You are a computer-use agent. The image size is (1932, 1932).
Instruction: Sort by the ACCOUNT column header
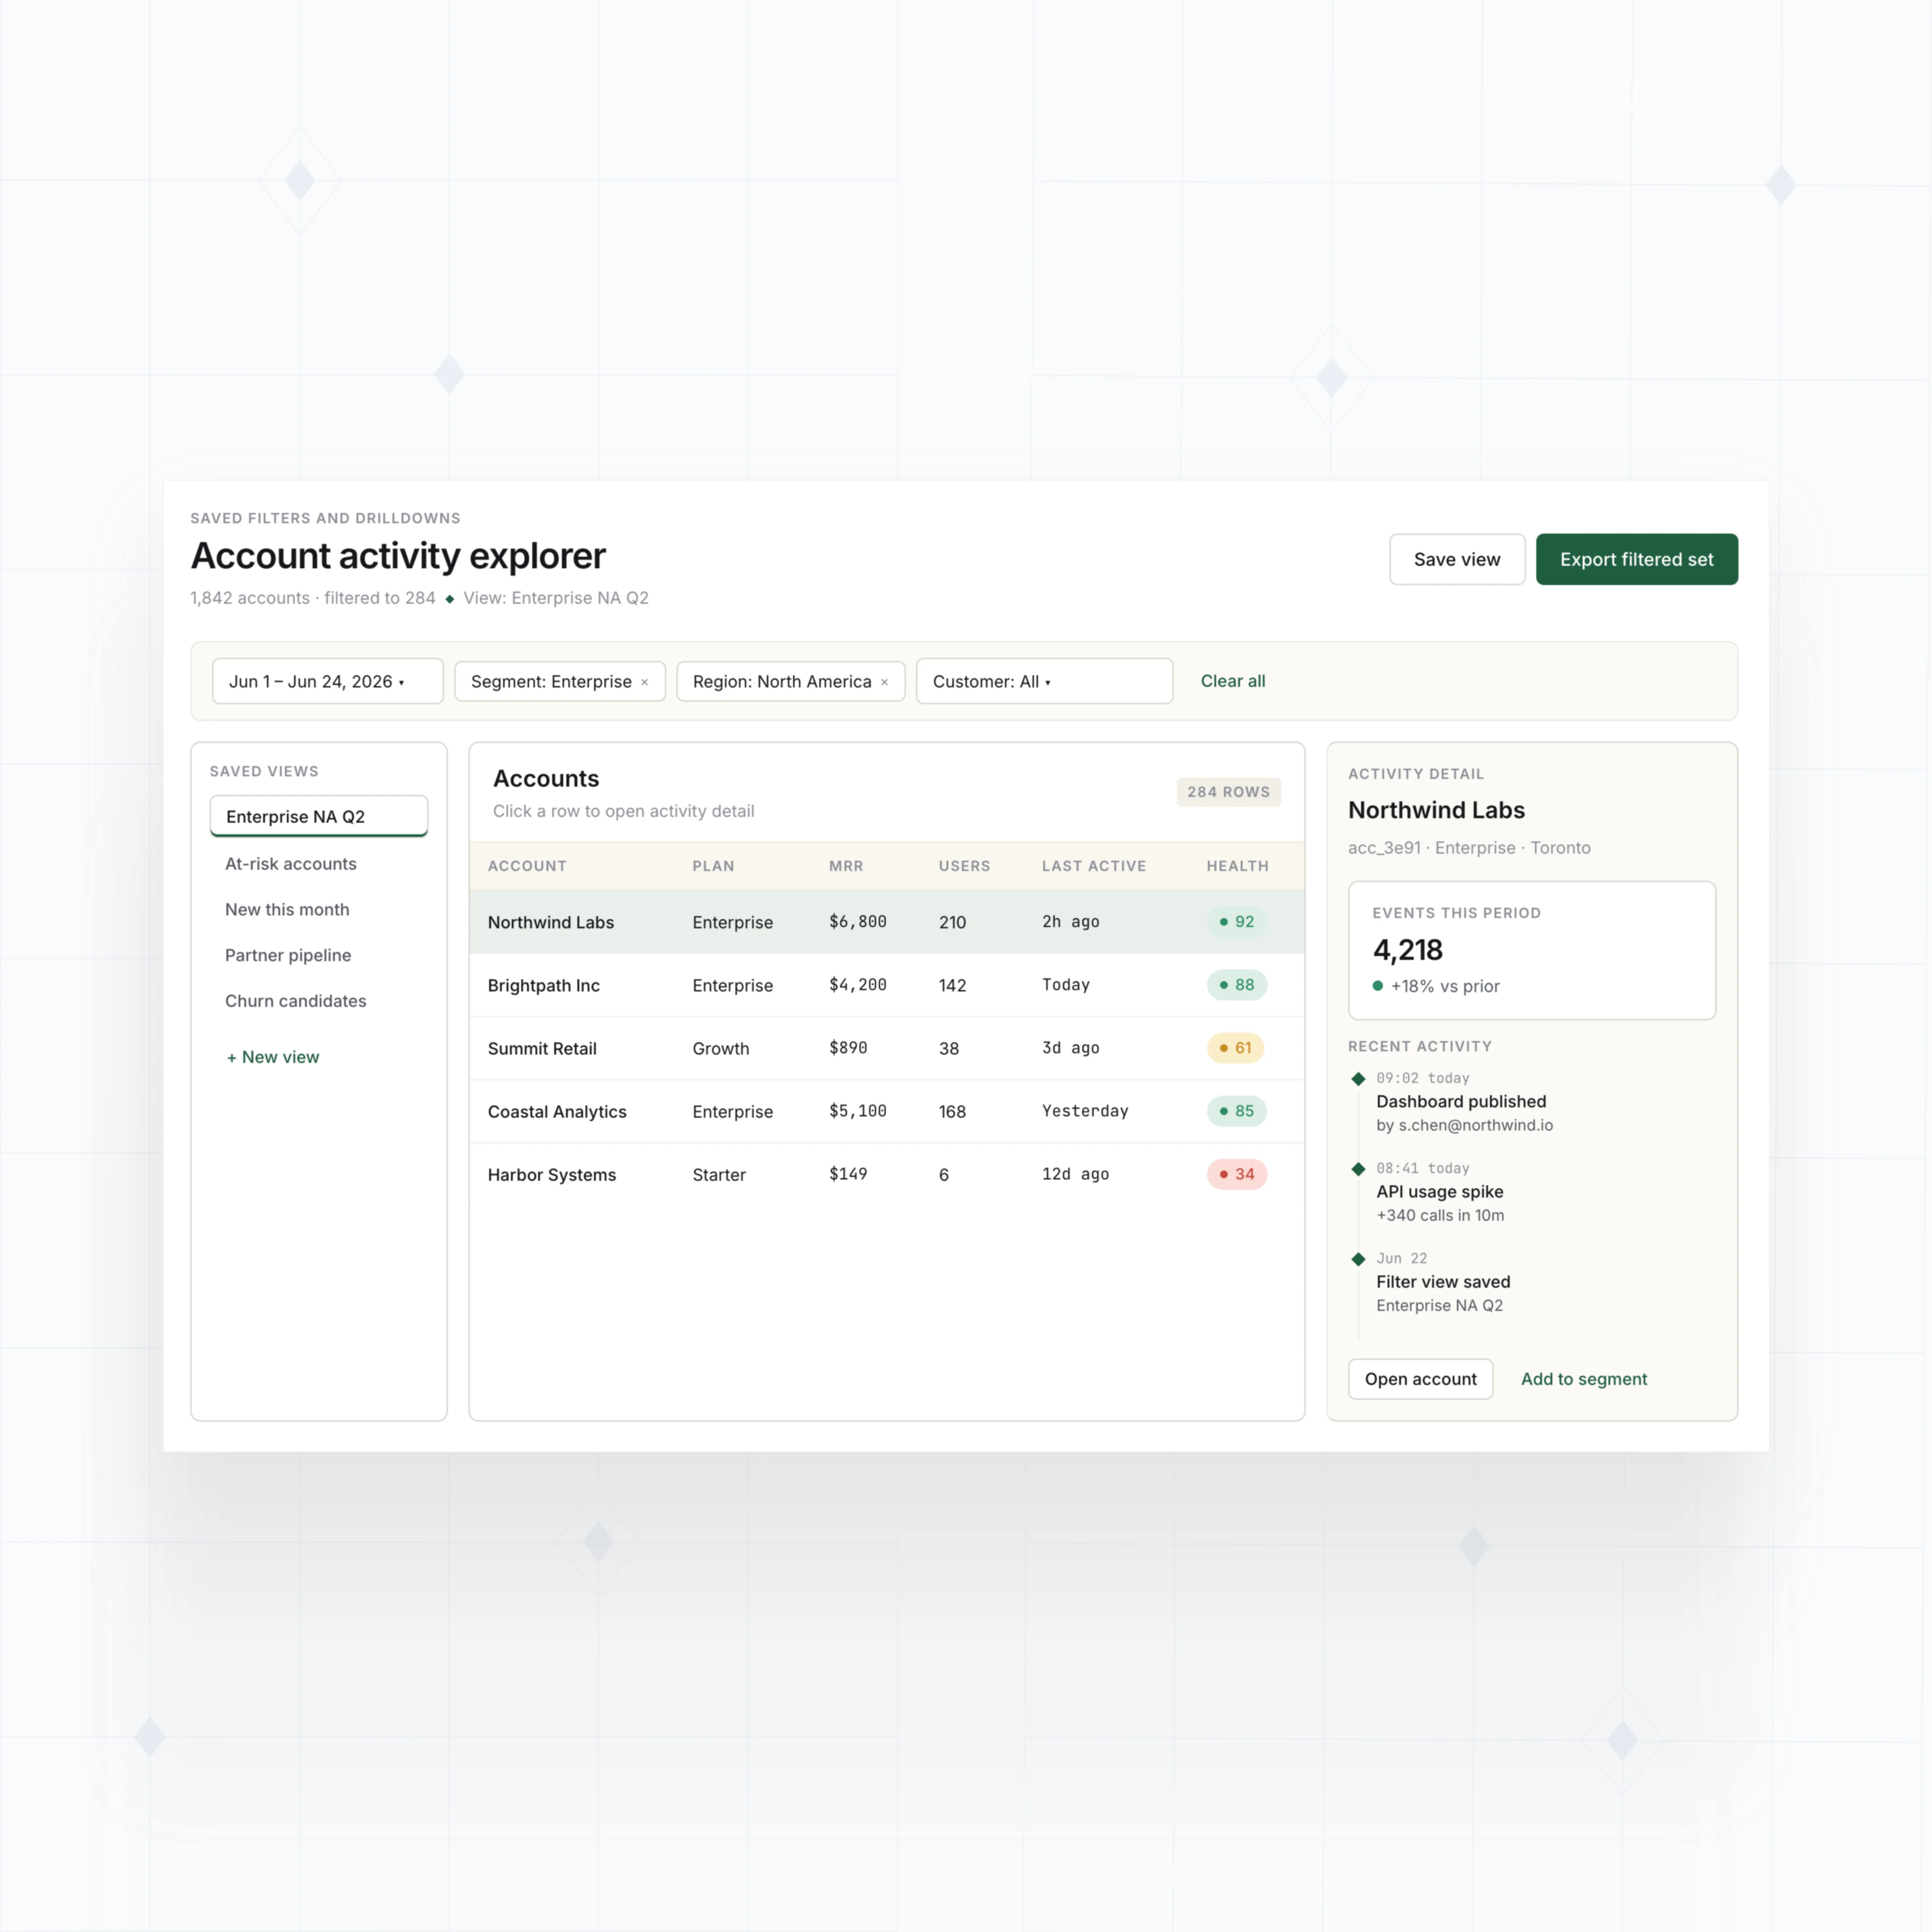point(527,866)
